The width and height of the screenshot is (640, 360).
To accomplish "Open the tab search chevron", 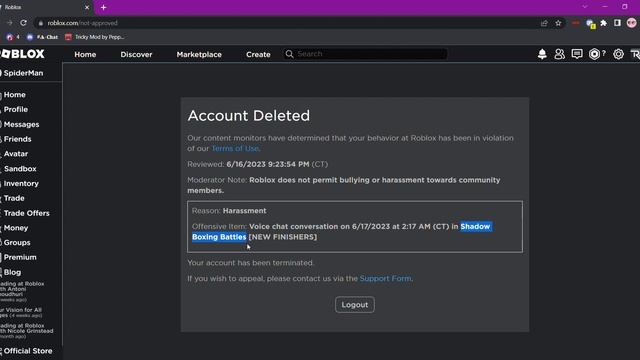I will click(585, 7).
